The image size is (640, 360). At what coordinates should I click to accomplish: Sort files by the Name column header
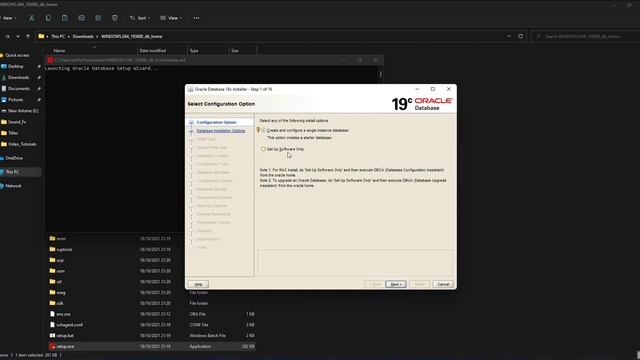59,51
